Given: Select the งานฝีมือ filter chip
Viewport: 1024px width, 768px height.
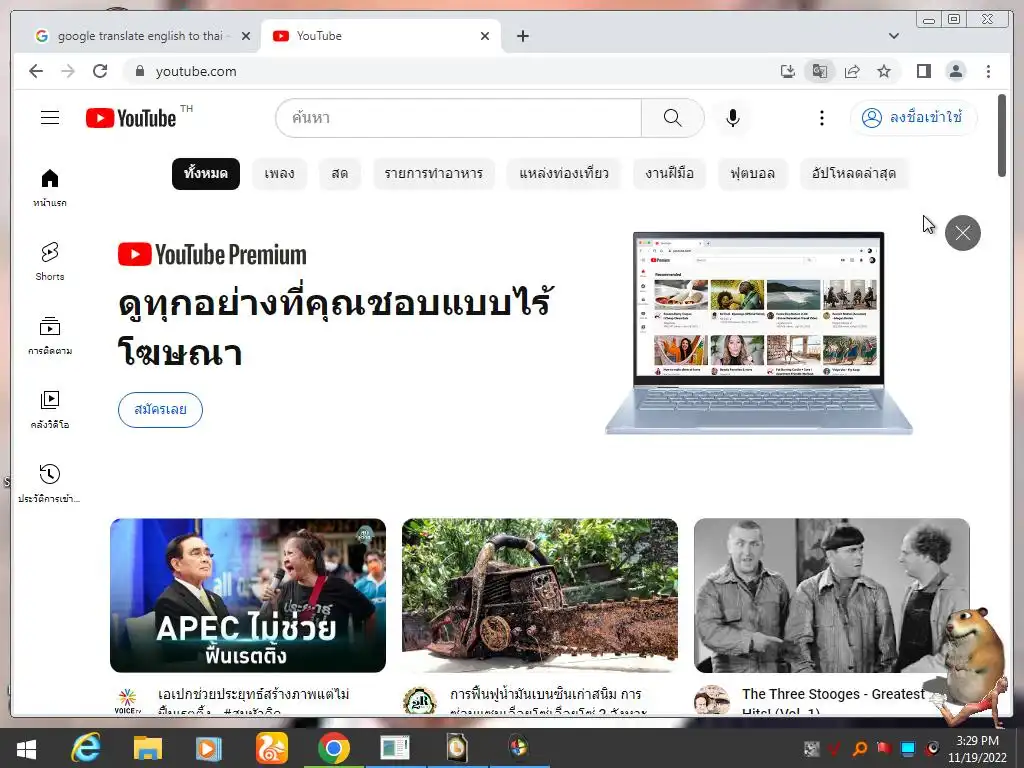Looking at the screenshot, I should (669, 174).
